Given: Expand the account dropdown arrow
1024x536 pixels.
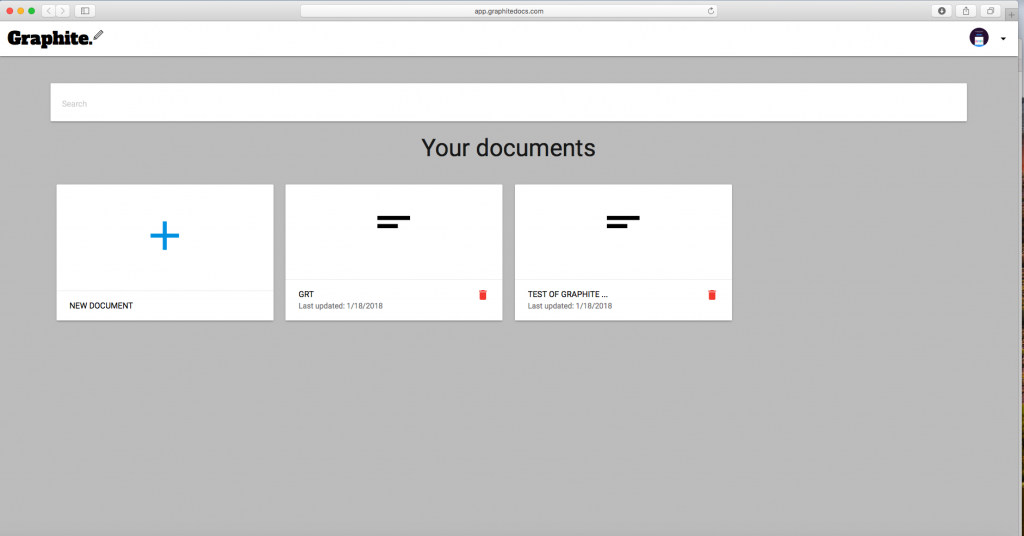Looking at the screenshot, I should [x=1003, y=39].
